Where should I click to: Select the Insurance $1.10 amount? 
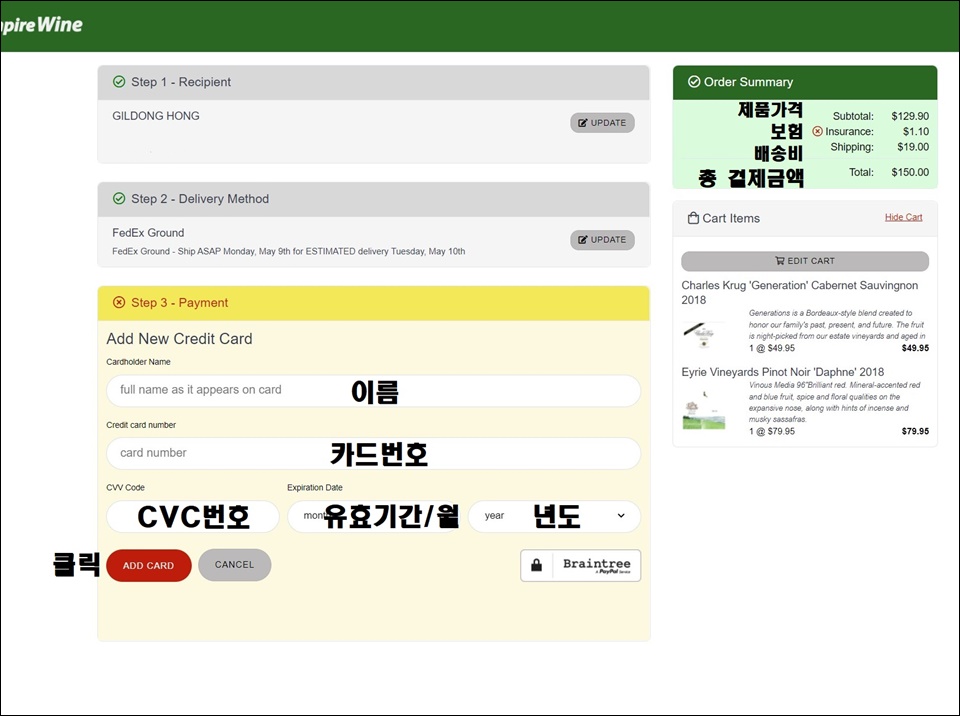pyautogui.click(x=916, y=131)
